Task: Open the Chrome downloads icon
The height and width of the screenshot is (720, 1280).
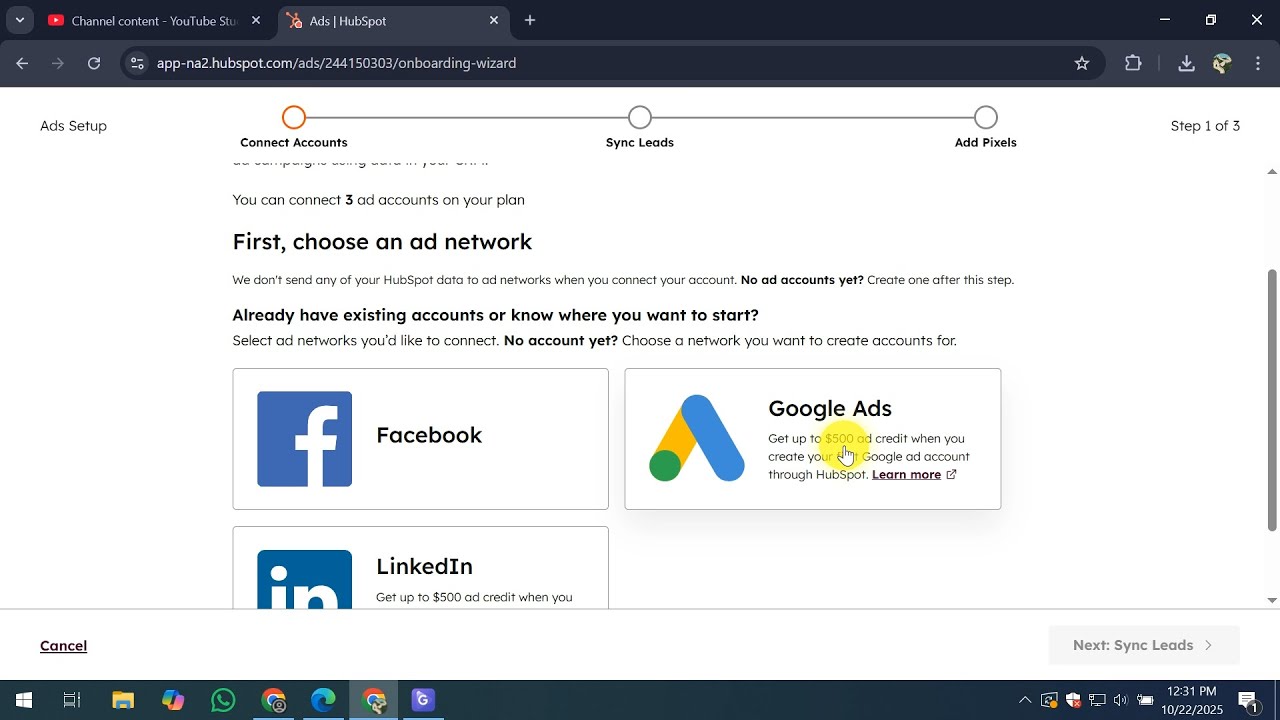Action: point(1186,63)
